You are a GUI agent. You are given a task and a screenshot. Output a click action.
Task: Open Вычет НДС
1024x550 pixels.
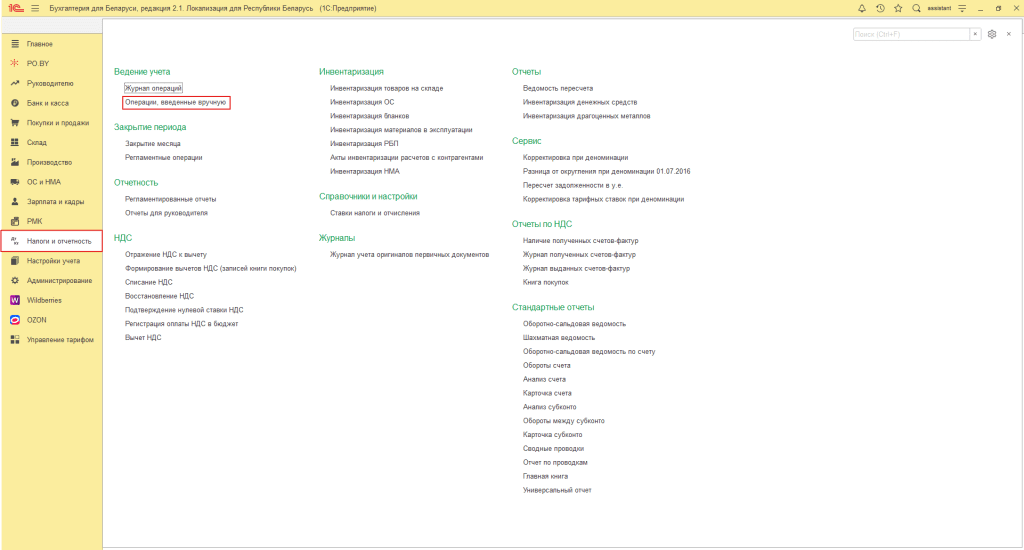pos(142,338)
